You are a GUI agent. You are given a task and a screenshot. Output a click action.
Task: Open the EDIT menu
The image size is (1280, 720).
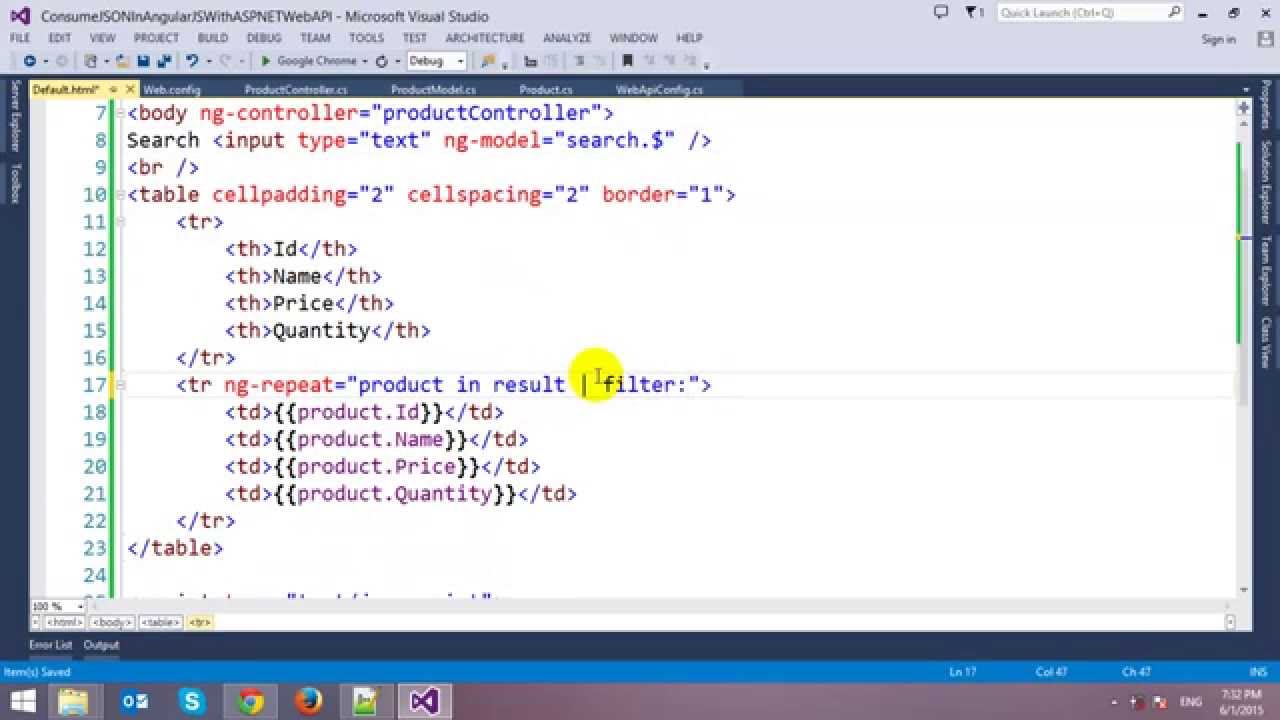click(60, 38)
